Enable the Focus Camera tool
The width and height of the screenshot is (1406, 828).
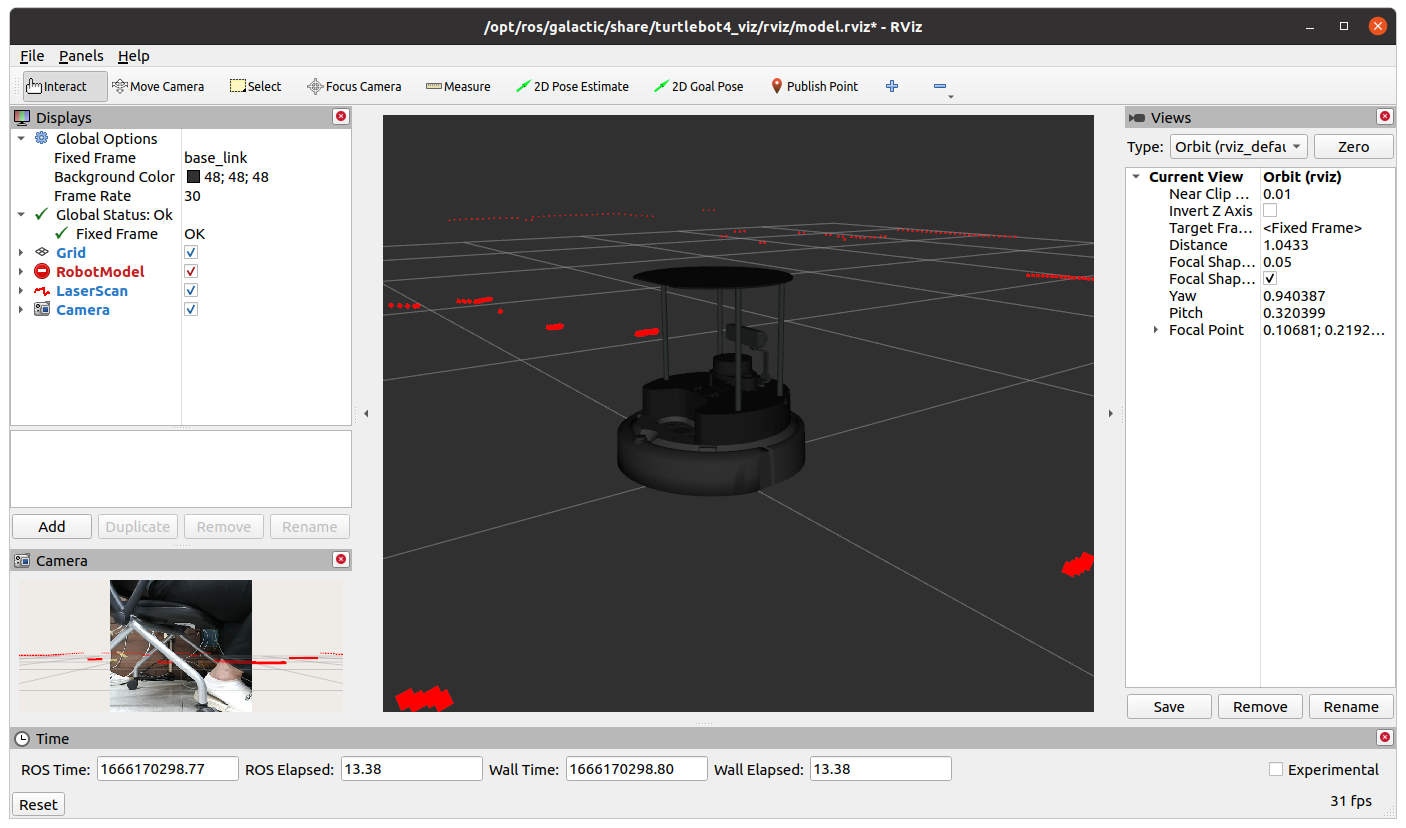tap(353, 86)
